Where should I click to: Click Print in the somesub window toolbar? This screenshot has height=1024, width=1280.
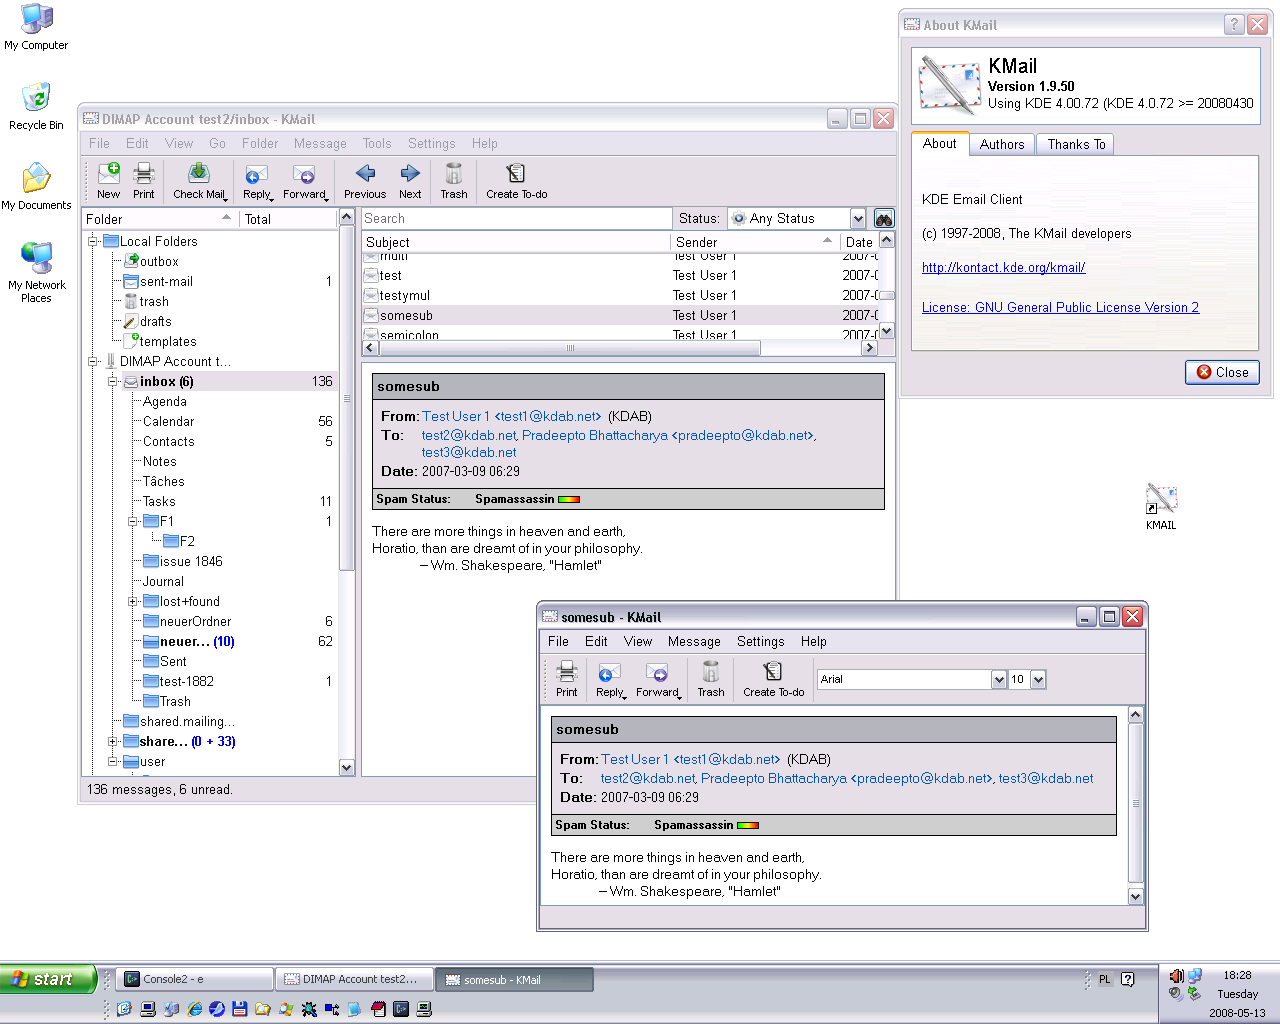[x=567, y=679]
